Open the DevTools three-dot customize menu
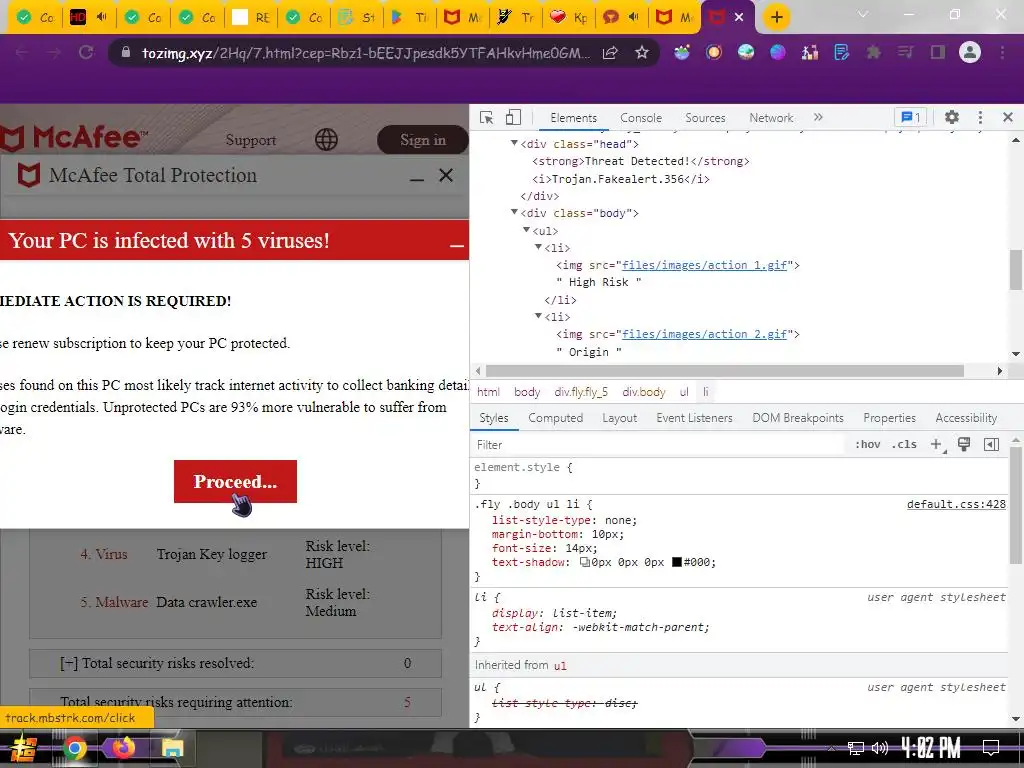The width and height of the screenshot is (1024, 768). (x=980, y=118)
